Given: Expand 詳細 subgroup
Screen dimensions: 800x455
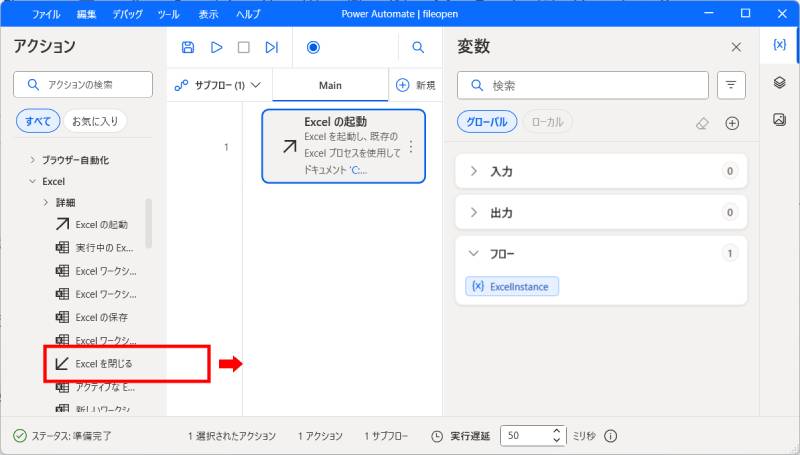Looking at the screenshot, I should pyautogui.click(x=46, y=203).
